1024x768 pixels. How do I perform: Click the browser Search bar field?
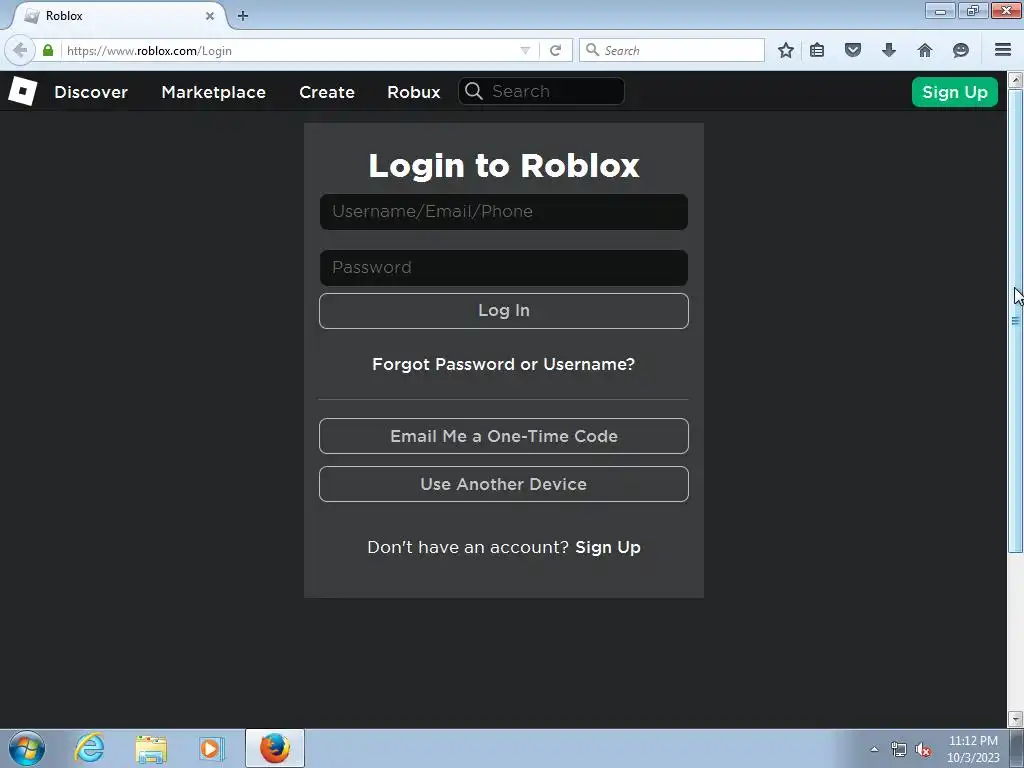click(x=672, y=50)
